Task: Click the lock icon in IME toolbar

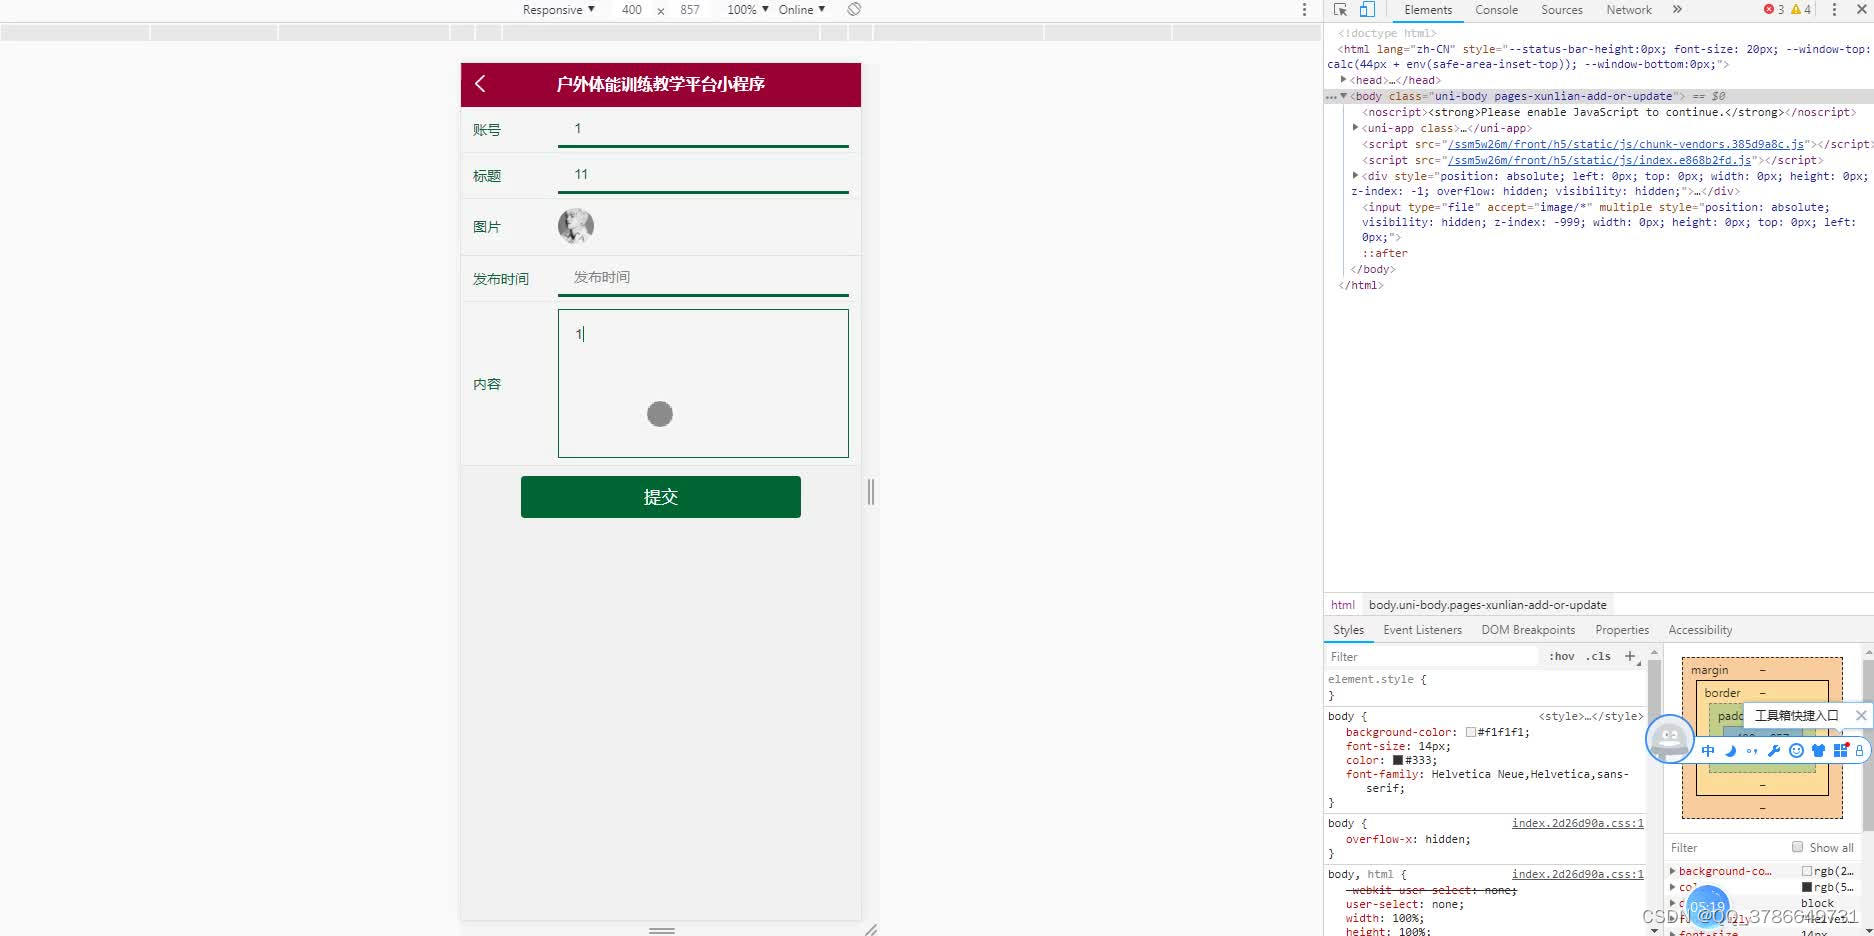Action: [x=1859, y=750]
